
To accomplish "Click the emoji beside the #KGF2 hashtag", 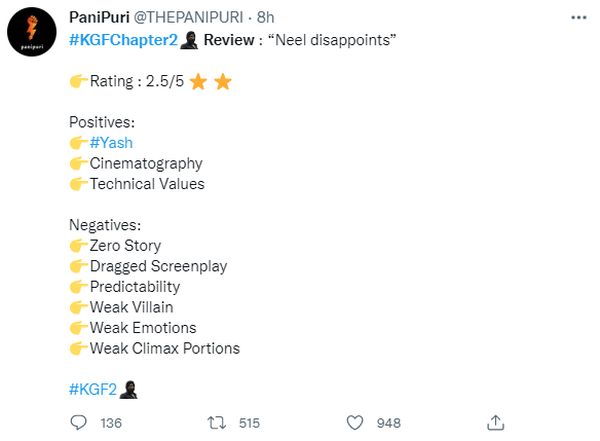I will pos(128,390).
